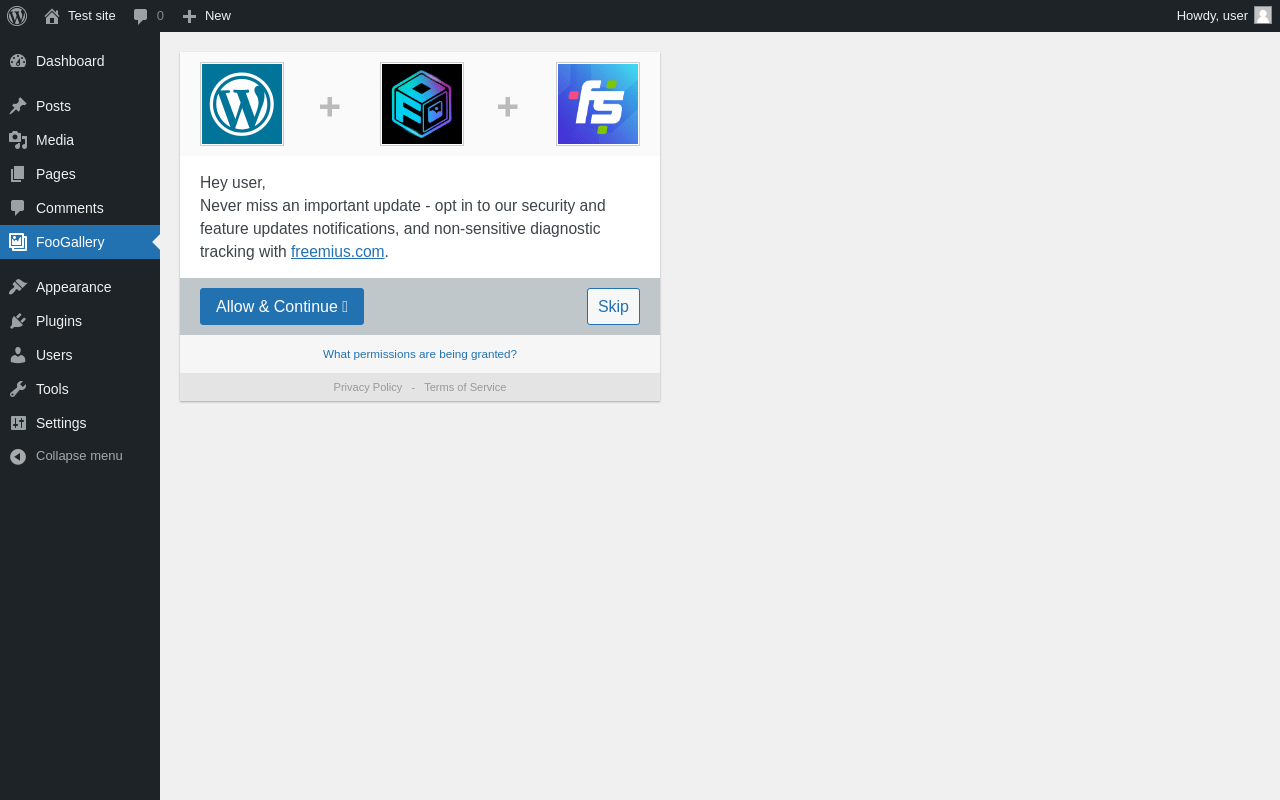This screenshot has width=1280, height=800.
Task: Click the WordPress logo tile in opt-in box
Action: [x=242, y=104]
